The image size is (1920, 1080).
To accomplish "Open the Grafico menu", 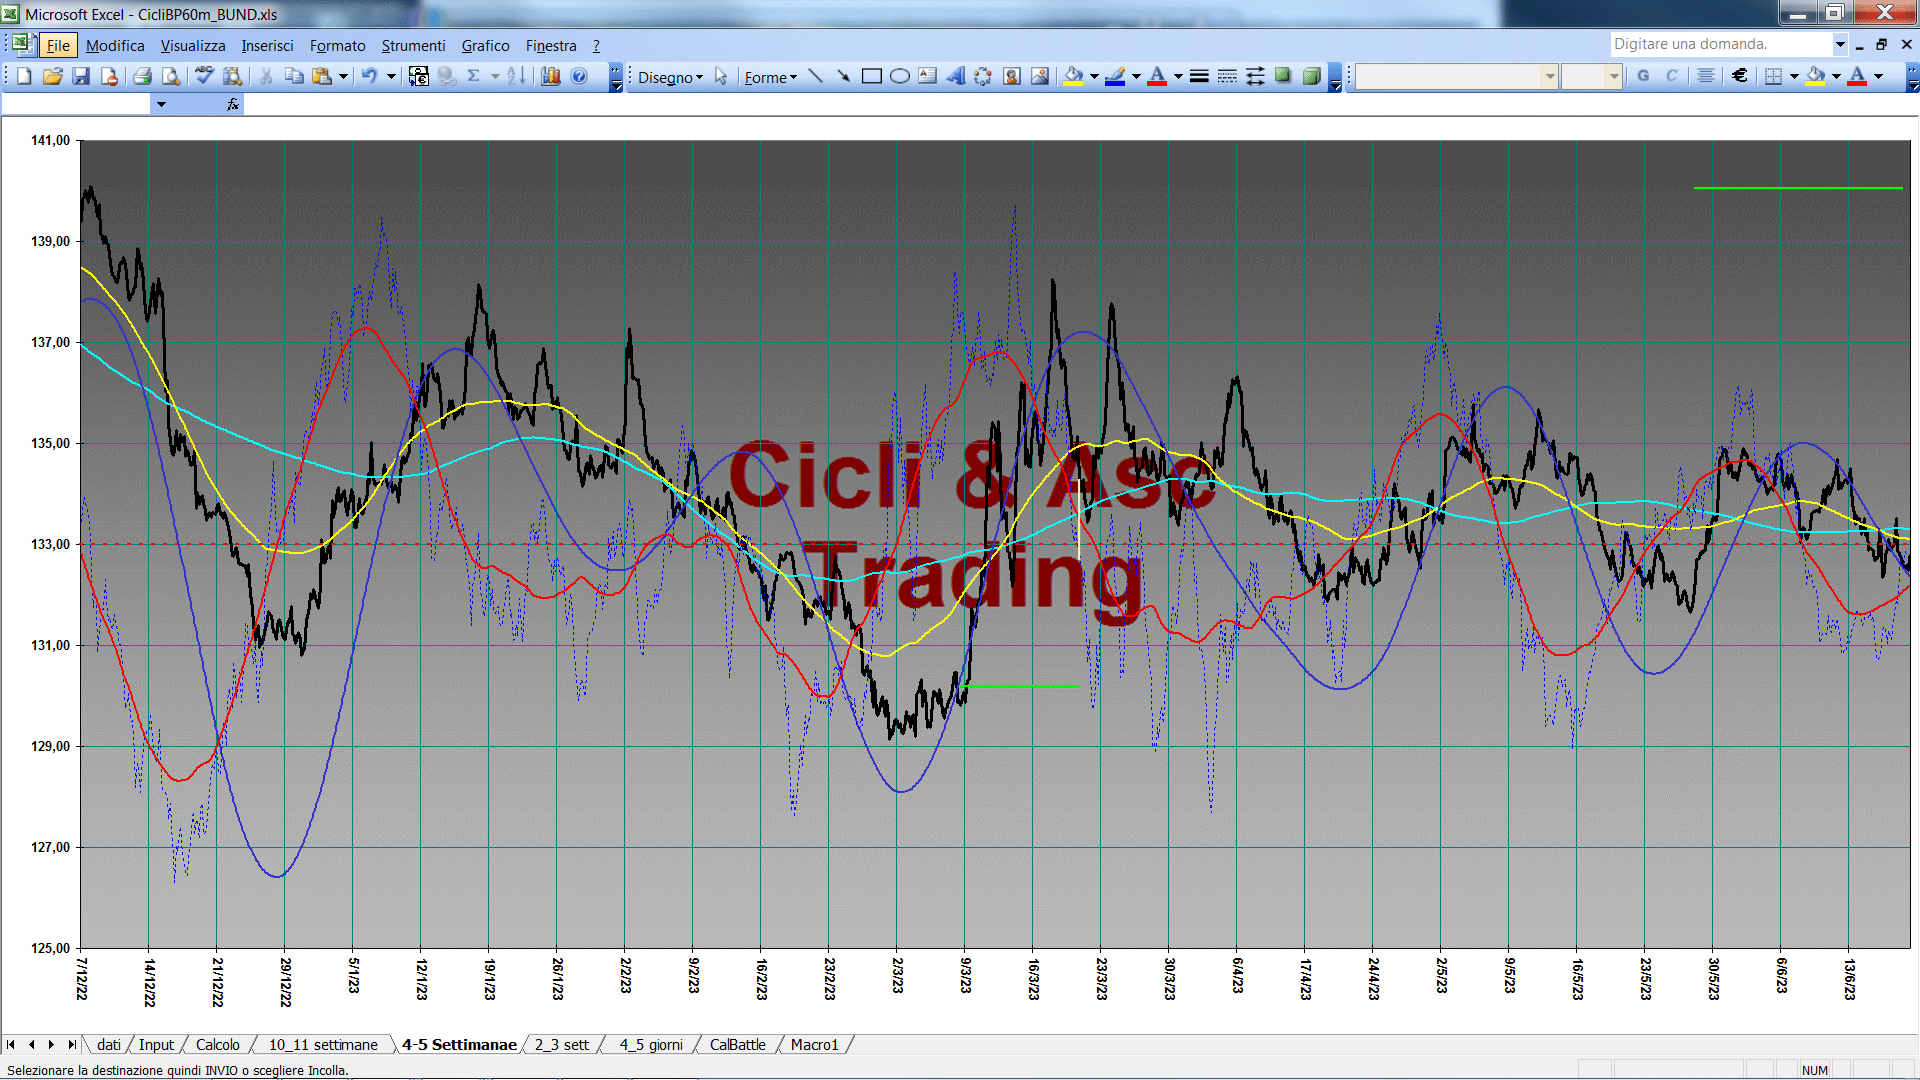I will coord(485,45).
